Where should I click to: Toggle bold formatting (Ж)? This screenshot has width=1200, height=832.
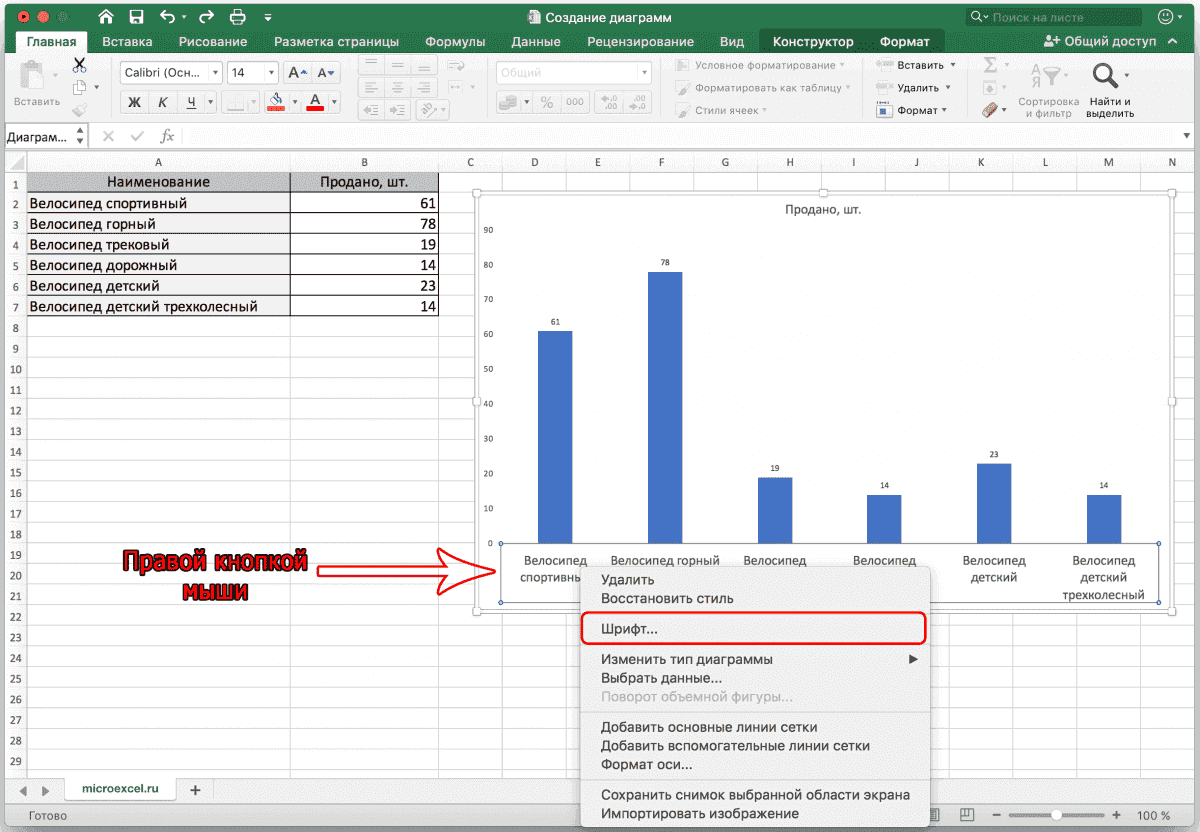point(134,102)
